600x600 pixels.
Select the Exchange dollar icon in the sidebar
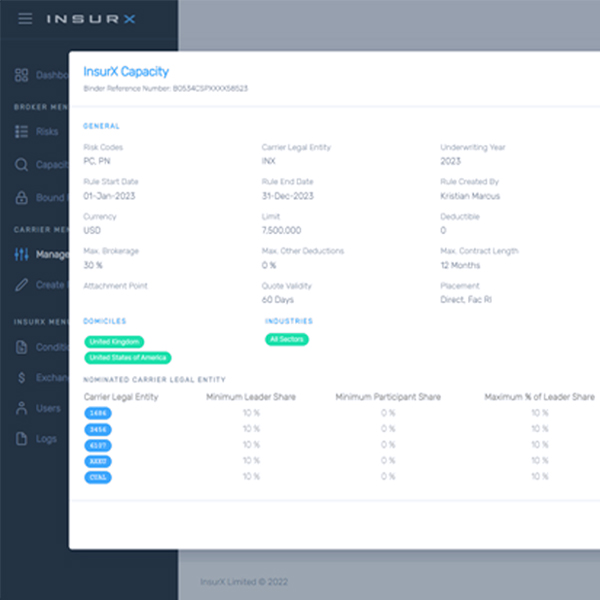coord(21,378)
